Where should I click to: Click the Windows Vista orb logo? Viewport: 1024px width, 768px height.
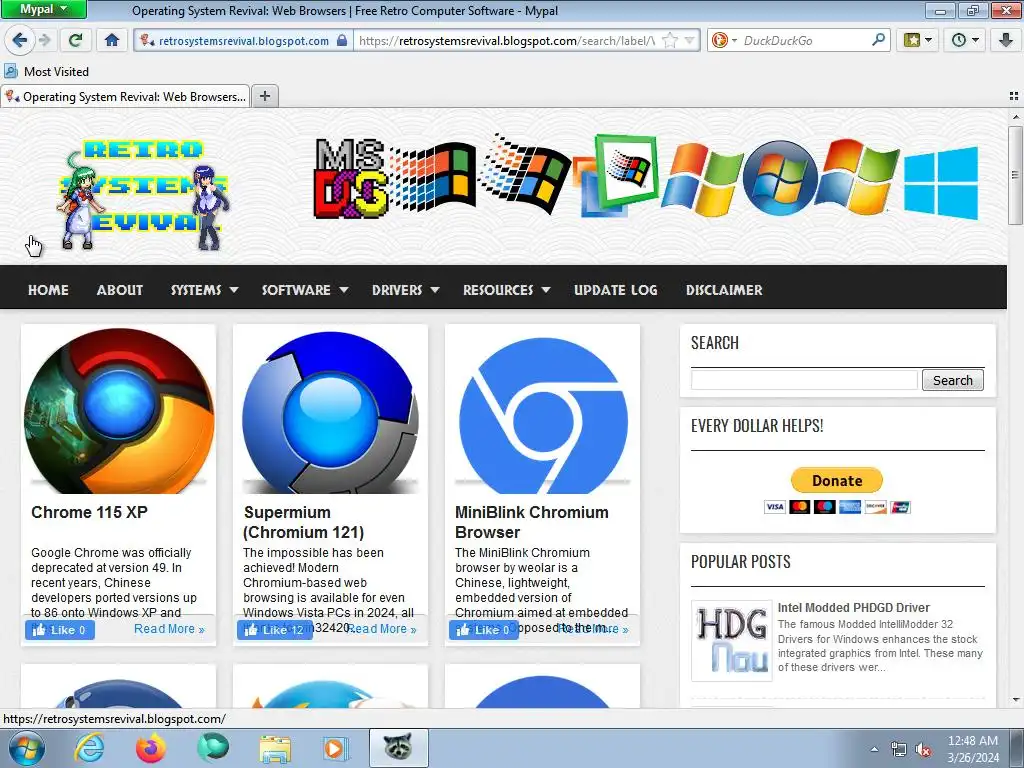coord(780,178)
